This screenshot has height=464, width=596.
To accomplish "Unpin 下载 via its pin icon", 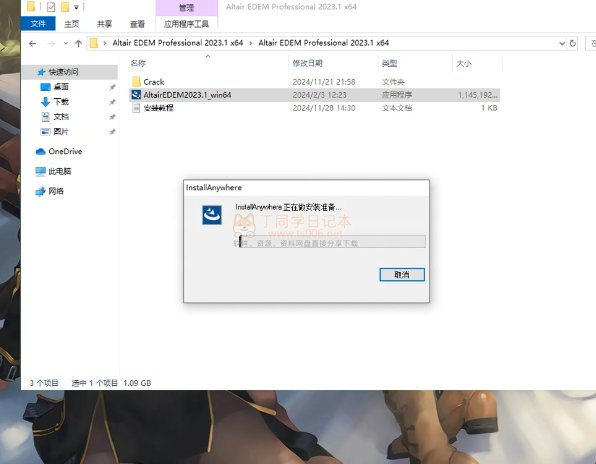I will 112,102.
